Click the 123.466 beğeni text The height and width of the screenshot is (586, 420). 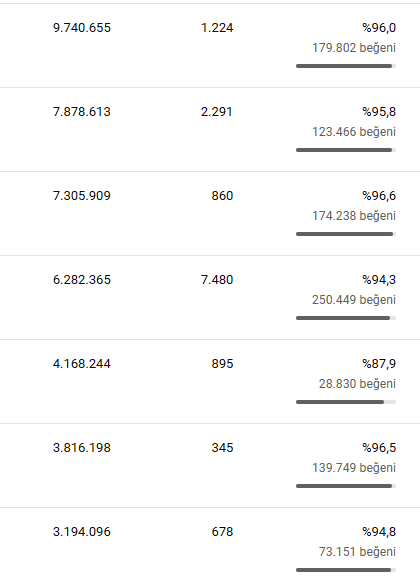354,132
